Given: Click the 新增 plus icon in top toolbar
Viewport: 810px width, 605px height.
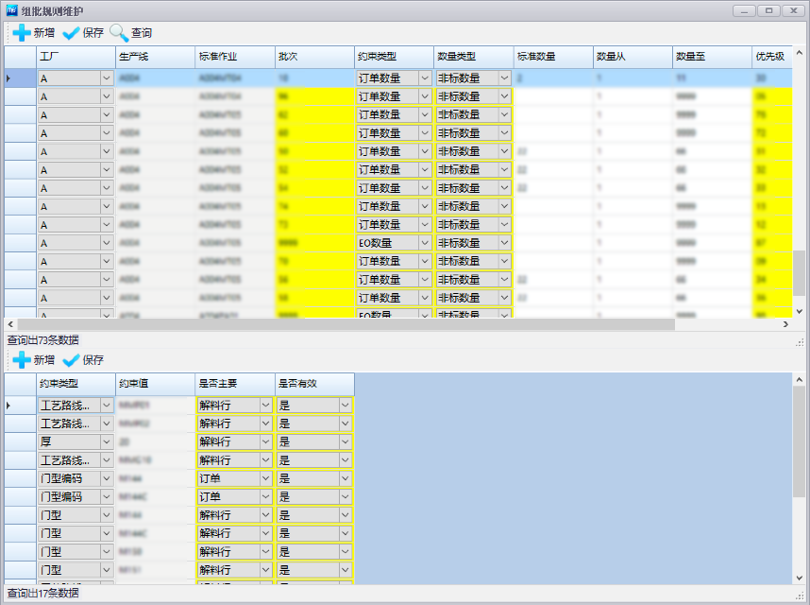Looking at the screenshot, I should (21, 32).
